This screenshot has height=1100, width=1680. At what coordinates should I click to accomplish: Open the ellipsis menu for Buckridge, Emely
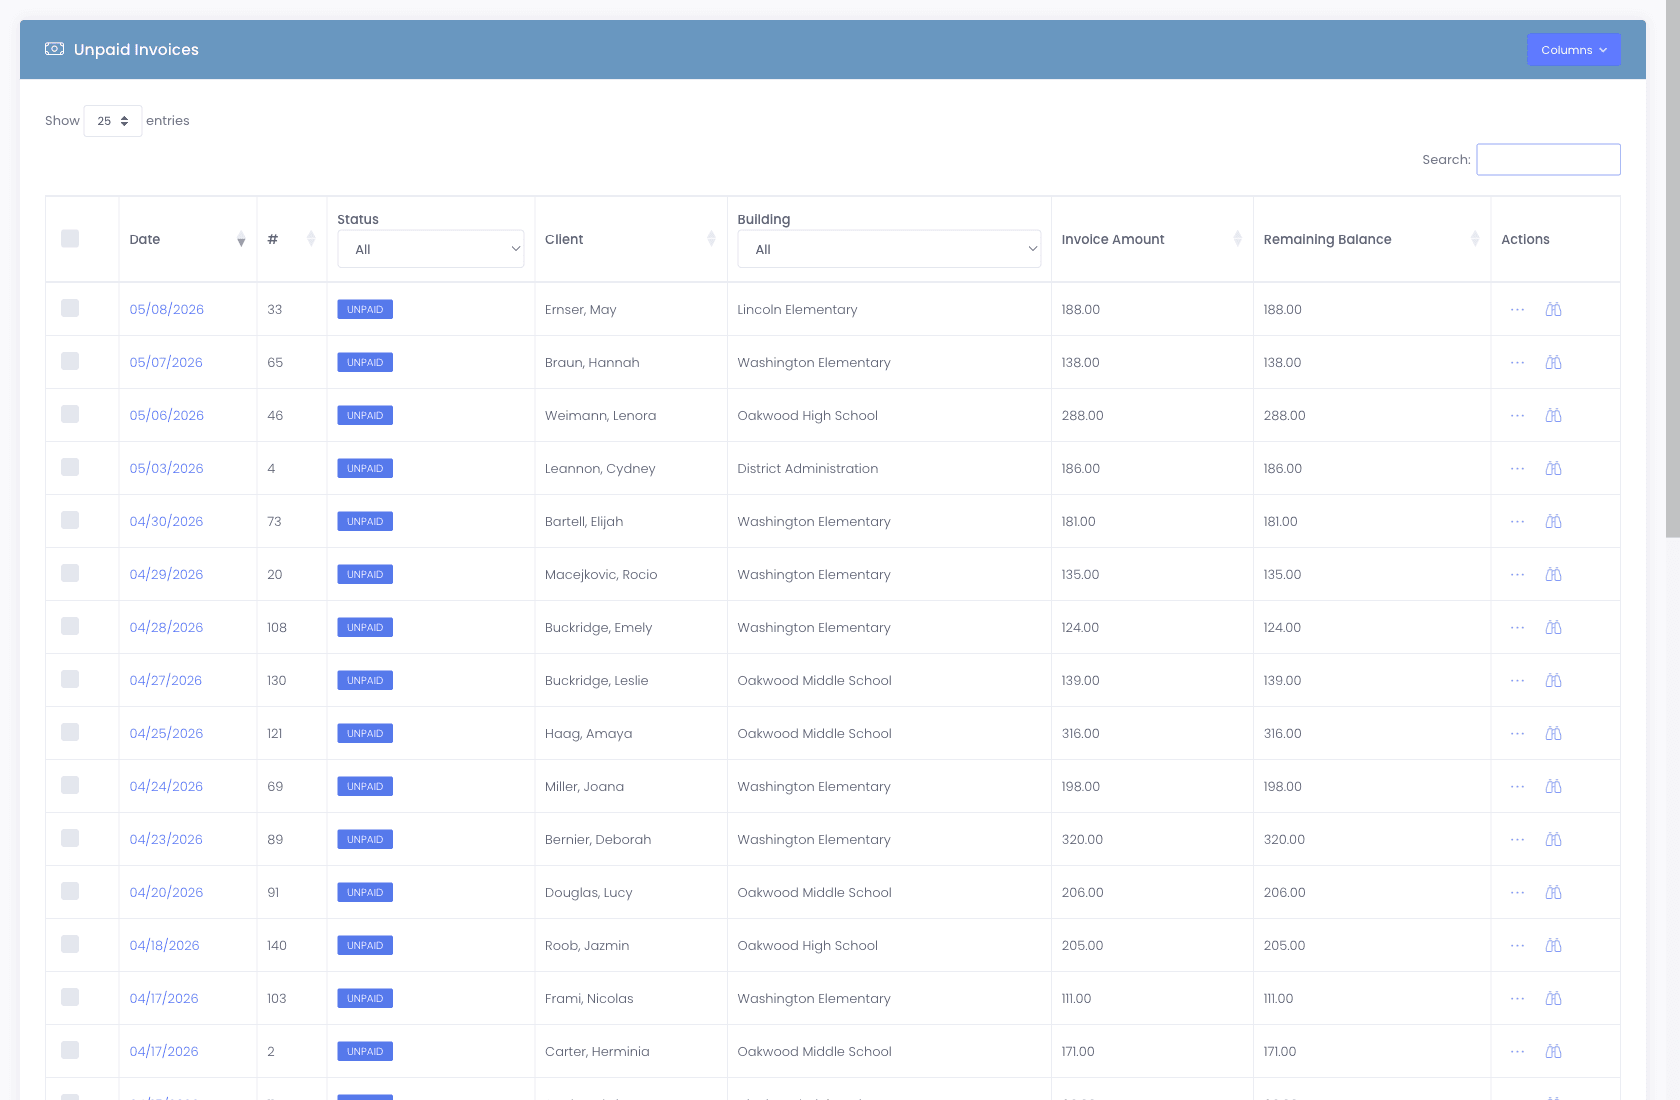pos(1517,628)
